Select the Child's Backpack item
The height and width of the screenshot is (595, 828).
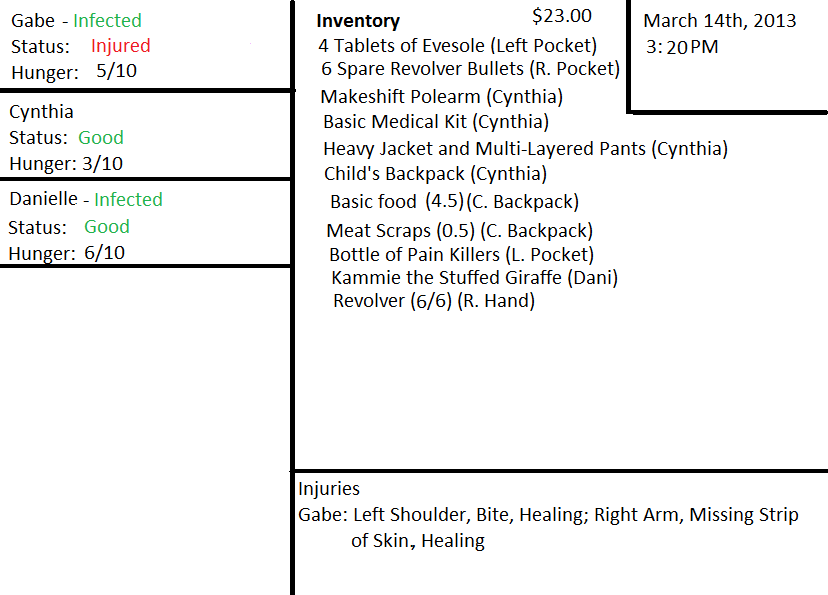coord(435,174)
